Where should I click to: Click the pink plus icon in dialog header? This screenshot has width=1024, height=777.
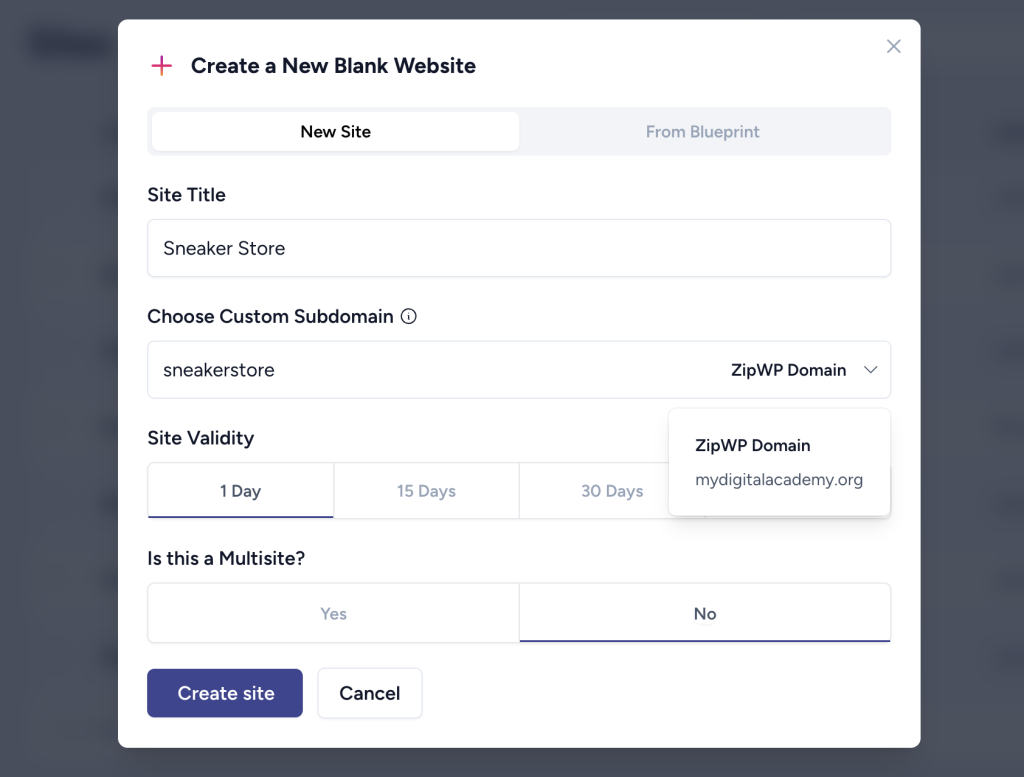pos(161,66)
